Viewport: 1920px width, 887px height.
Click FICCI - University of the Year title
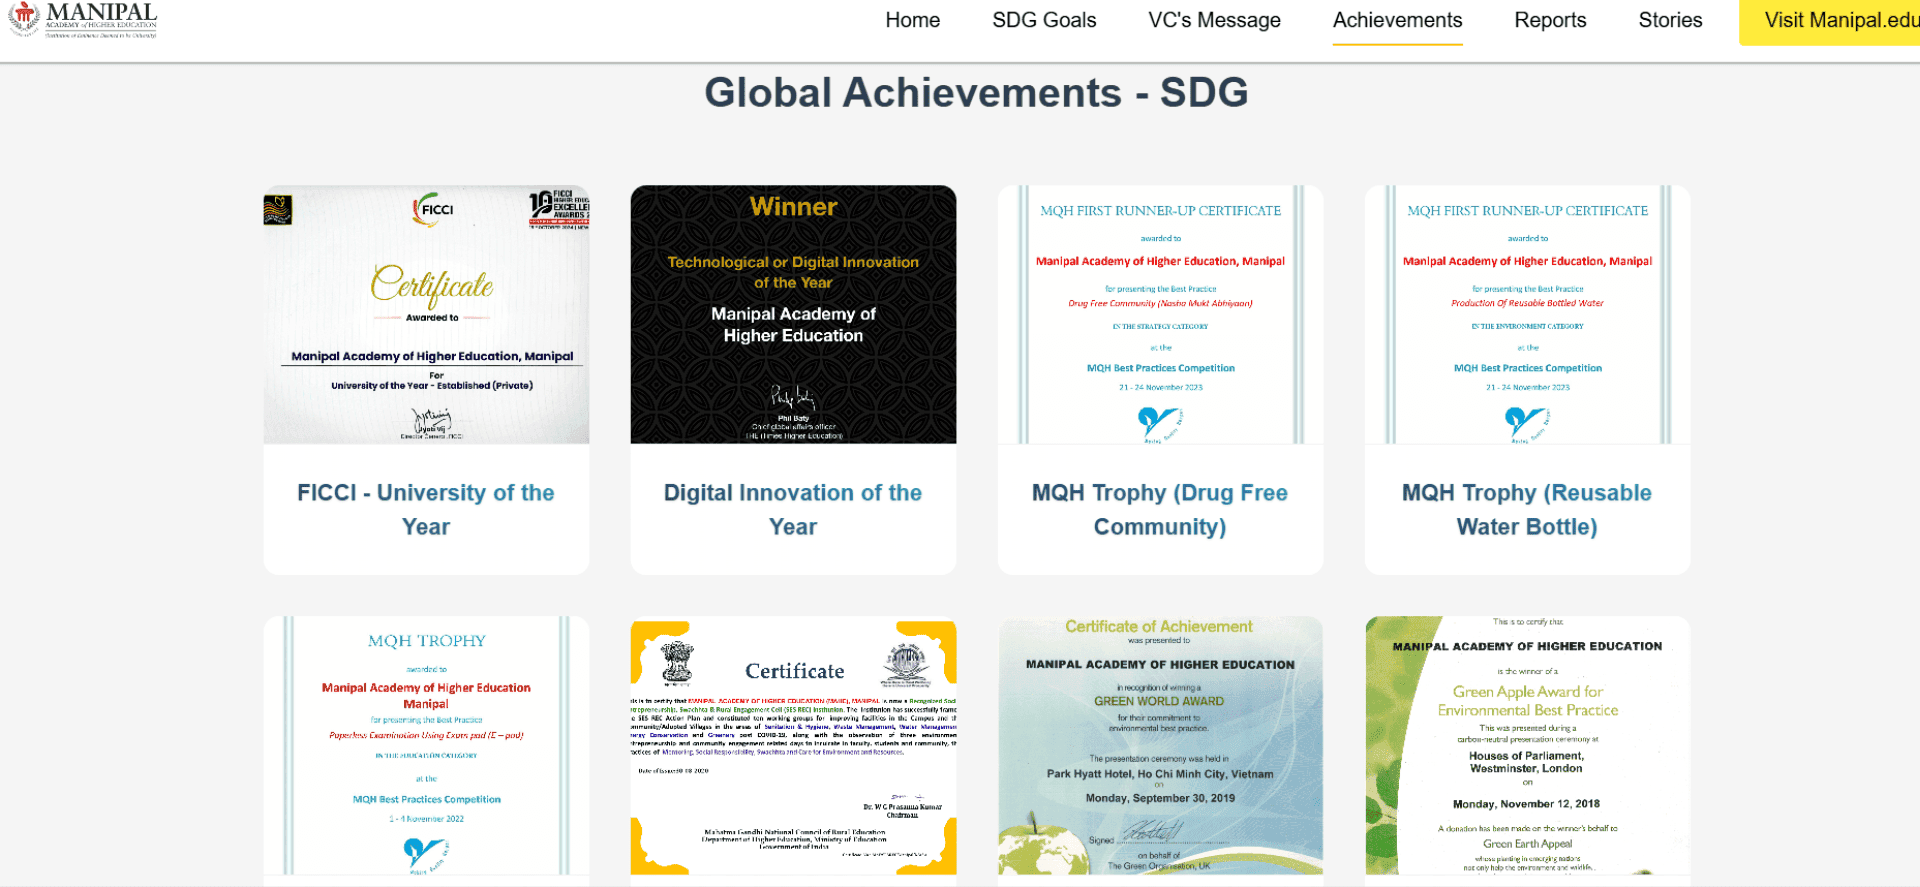coord(426,509)
